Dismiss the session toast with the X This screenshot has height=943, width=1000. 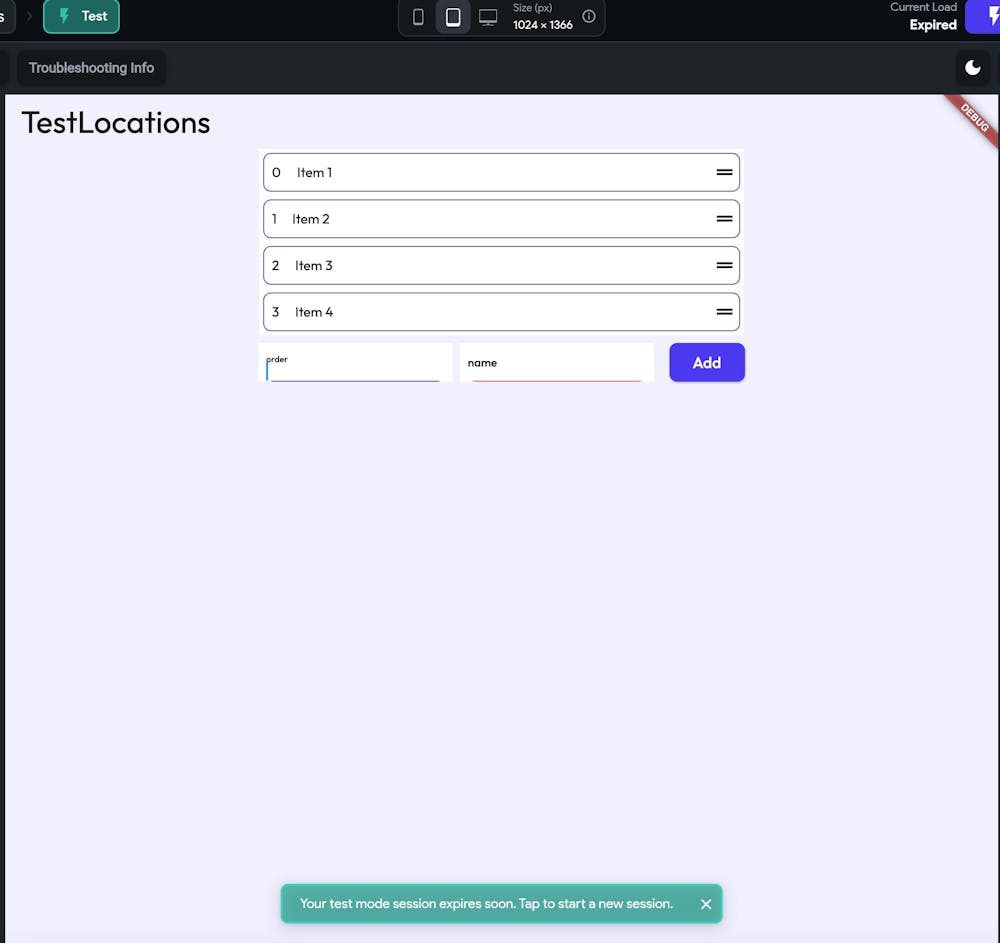click(706, 903)
